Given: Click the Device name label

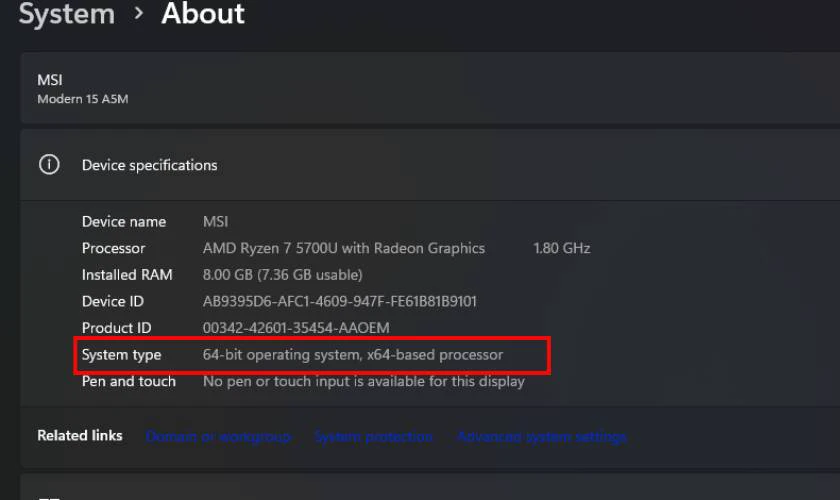Looking at the screenshot, I should 124,221.
